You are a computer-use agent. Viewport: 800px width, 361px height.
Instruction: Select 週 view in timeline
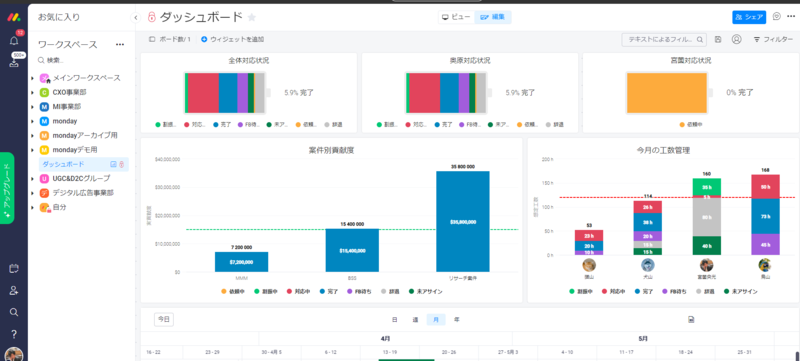(x=415, y=320)
